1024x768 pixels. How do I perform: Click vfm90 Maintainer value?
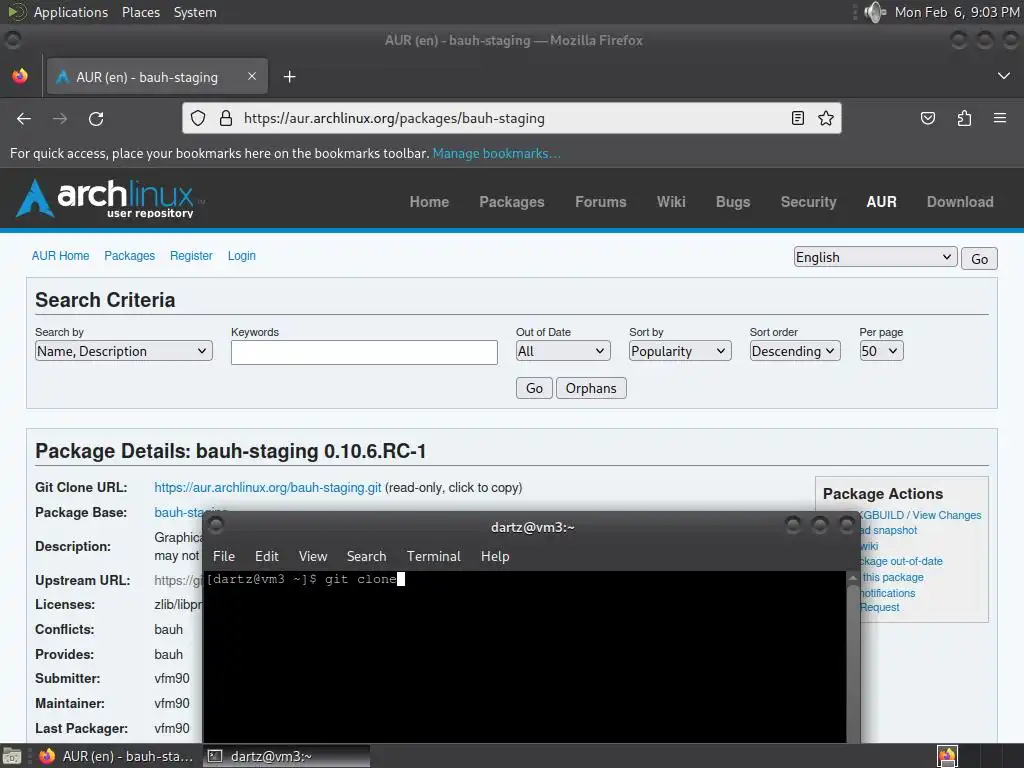click(172, 703)
